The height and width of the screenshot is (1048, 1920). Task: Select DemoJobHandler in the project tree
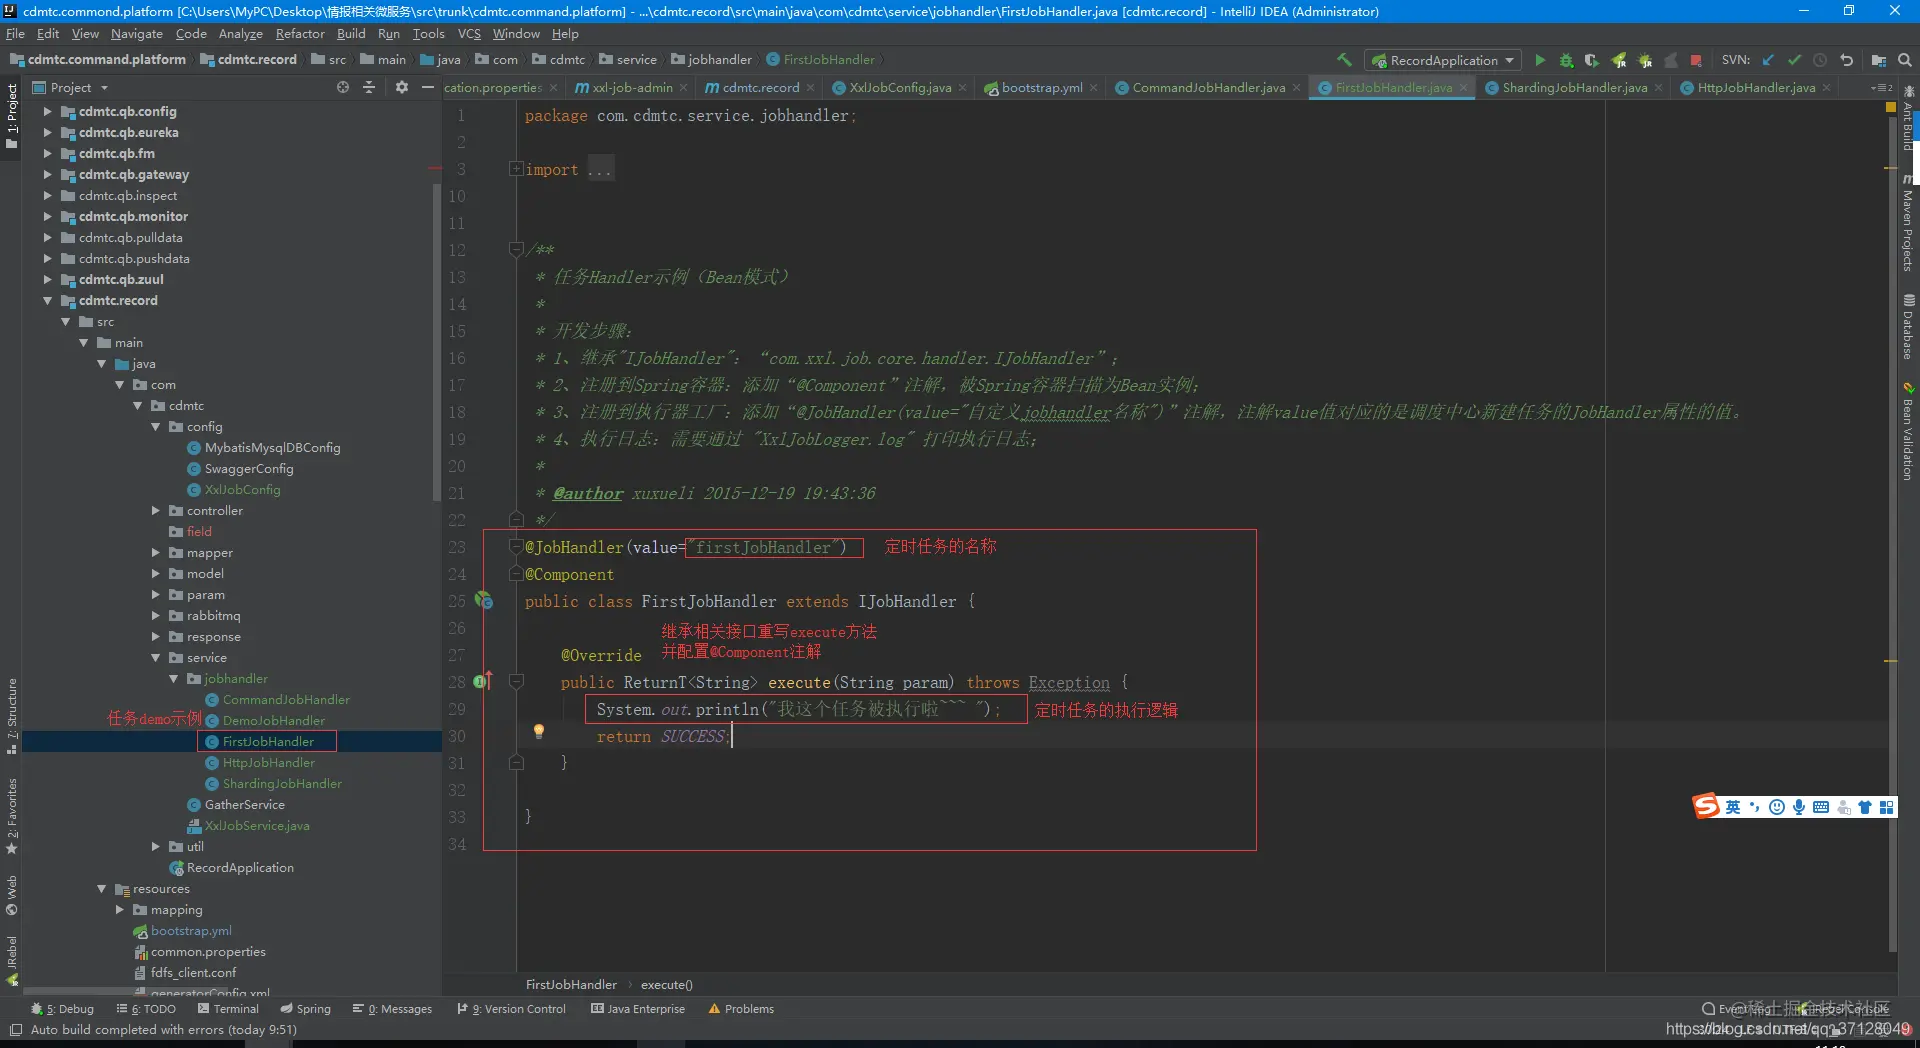click(273, 720)
